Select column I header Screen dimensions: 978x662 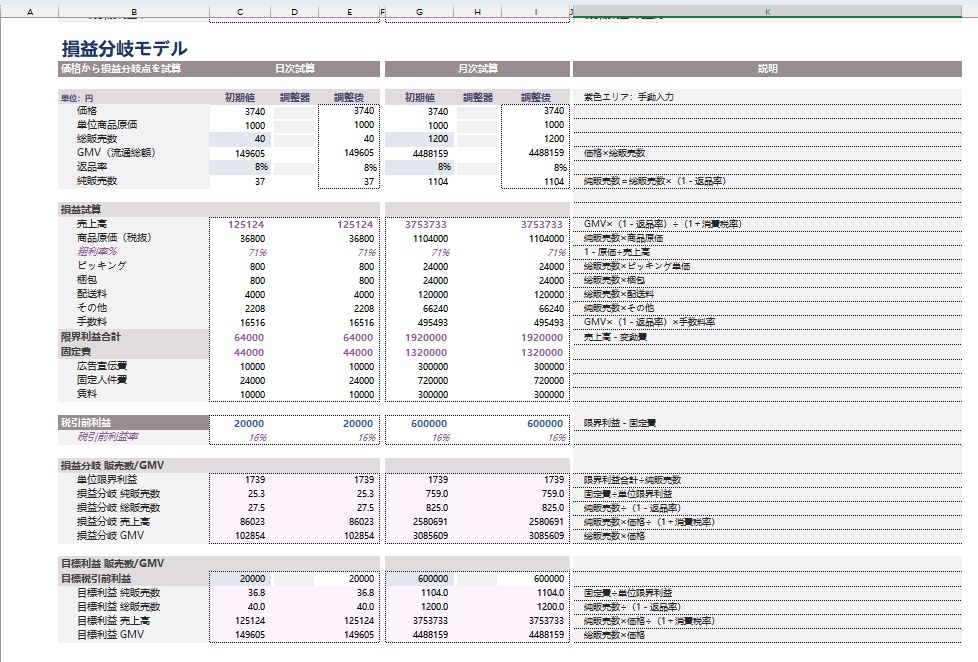[x=535, y=12]
